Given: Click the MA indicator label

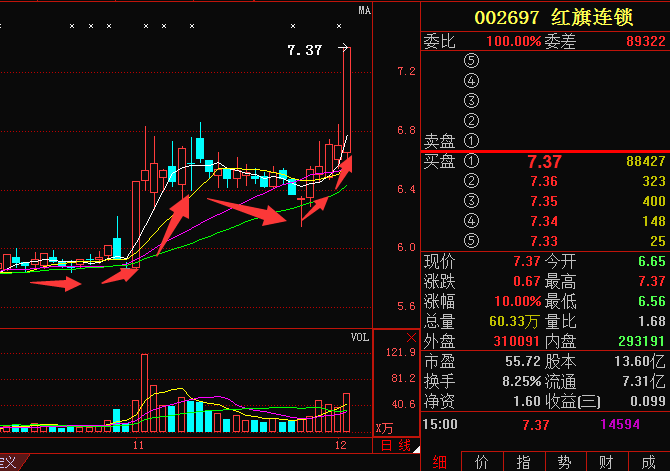Looking at the screenshot, I should coord(365,11).
